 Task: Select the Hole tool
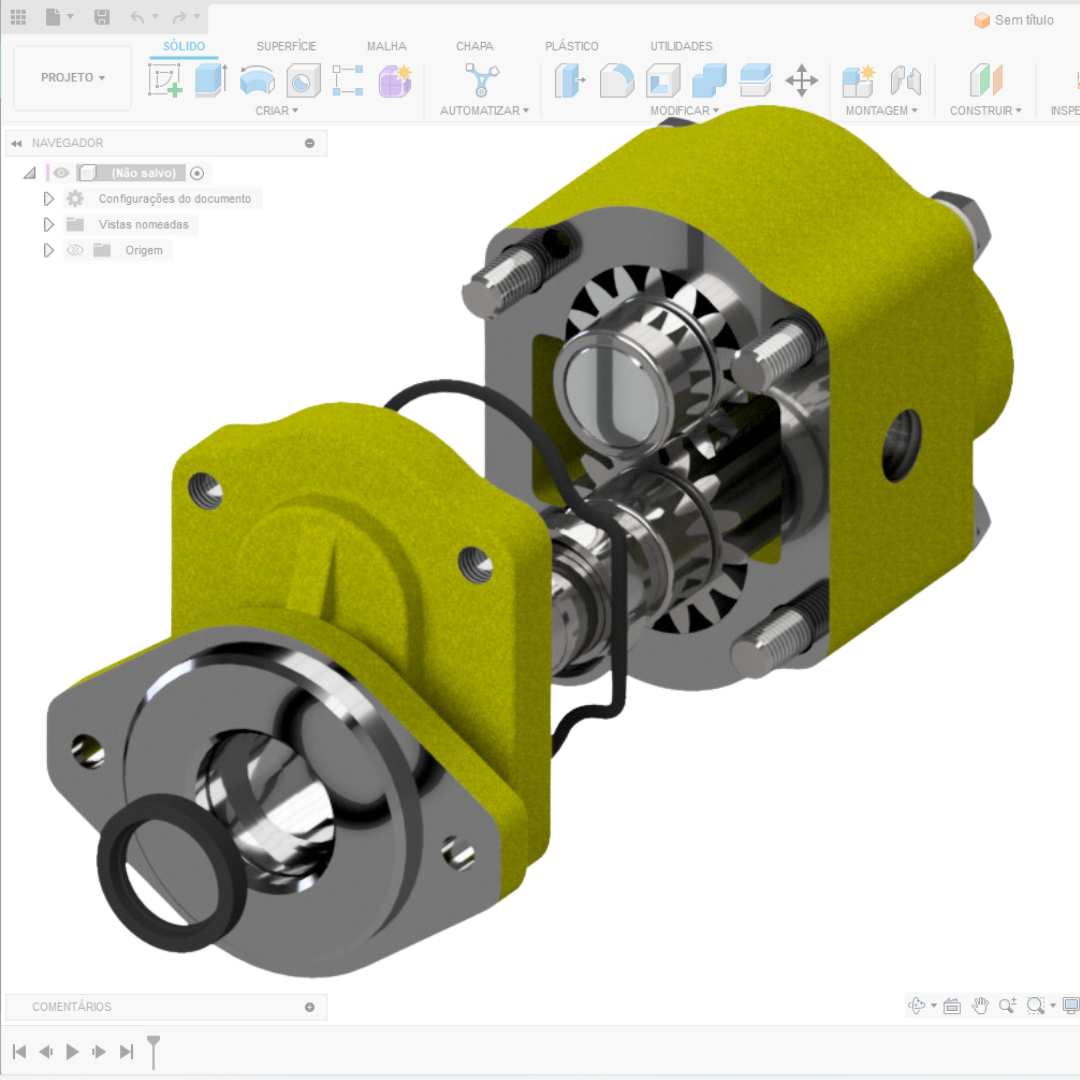click(303, 81)
